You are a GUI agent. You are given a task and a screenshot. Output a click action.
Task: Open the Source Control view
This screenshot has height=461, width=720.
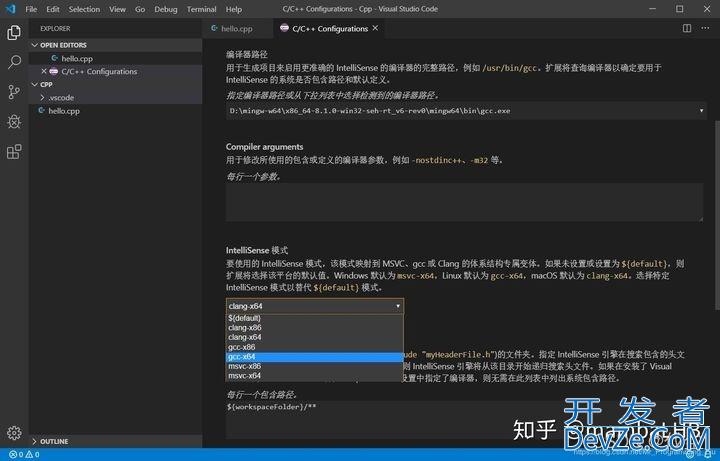14,92
